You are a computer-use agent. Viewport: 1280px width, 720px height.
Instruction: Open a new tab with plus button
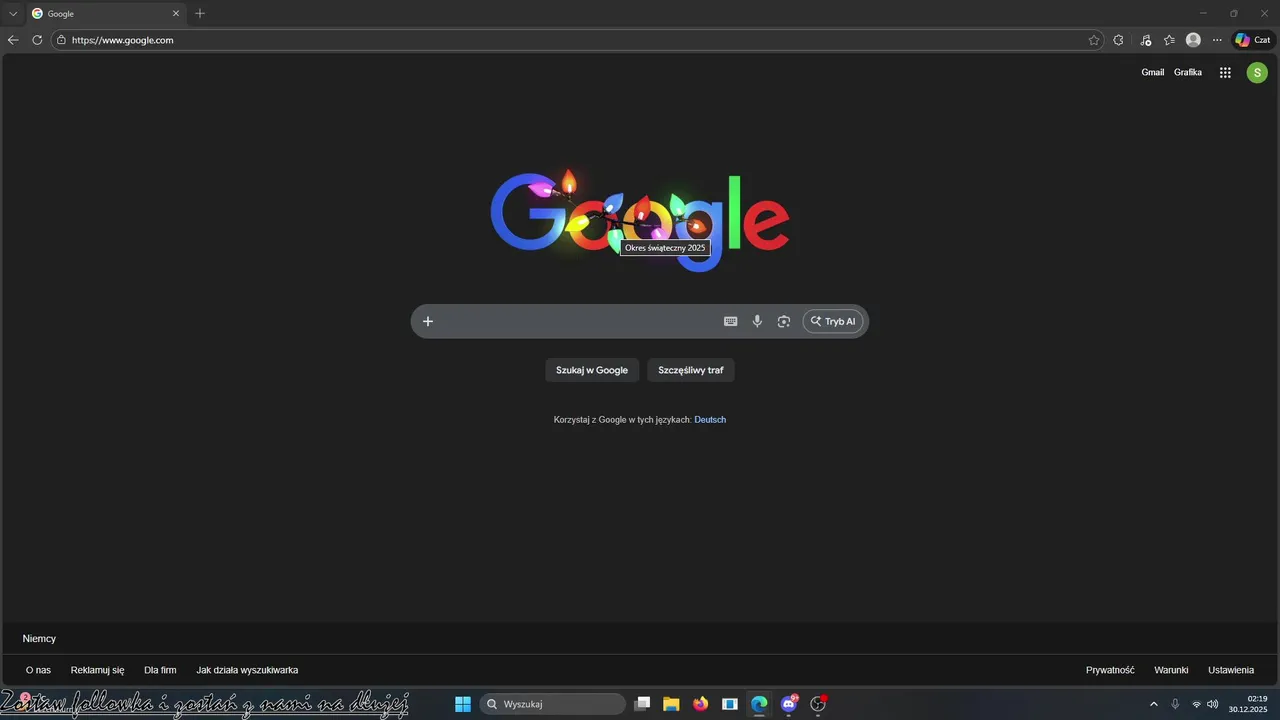click(x=200, y=14)
